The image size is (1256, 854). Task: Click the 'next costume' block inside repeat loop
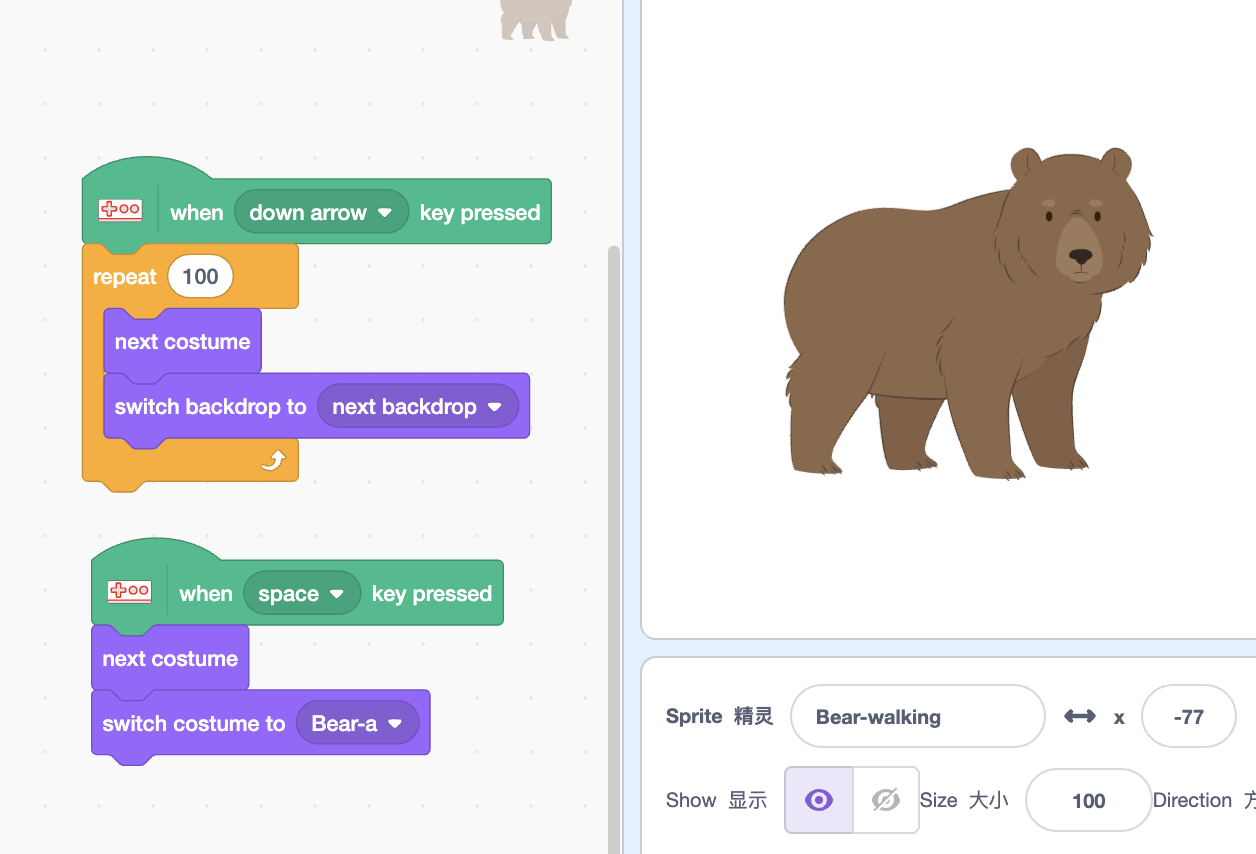pyautogui.click(x=182, y=342)
